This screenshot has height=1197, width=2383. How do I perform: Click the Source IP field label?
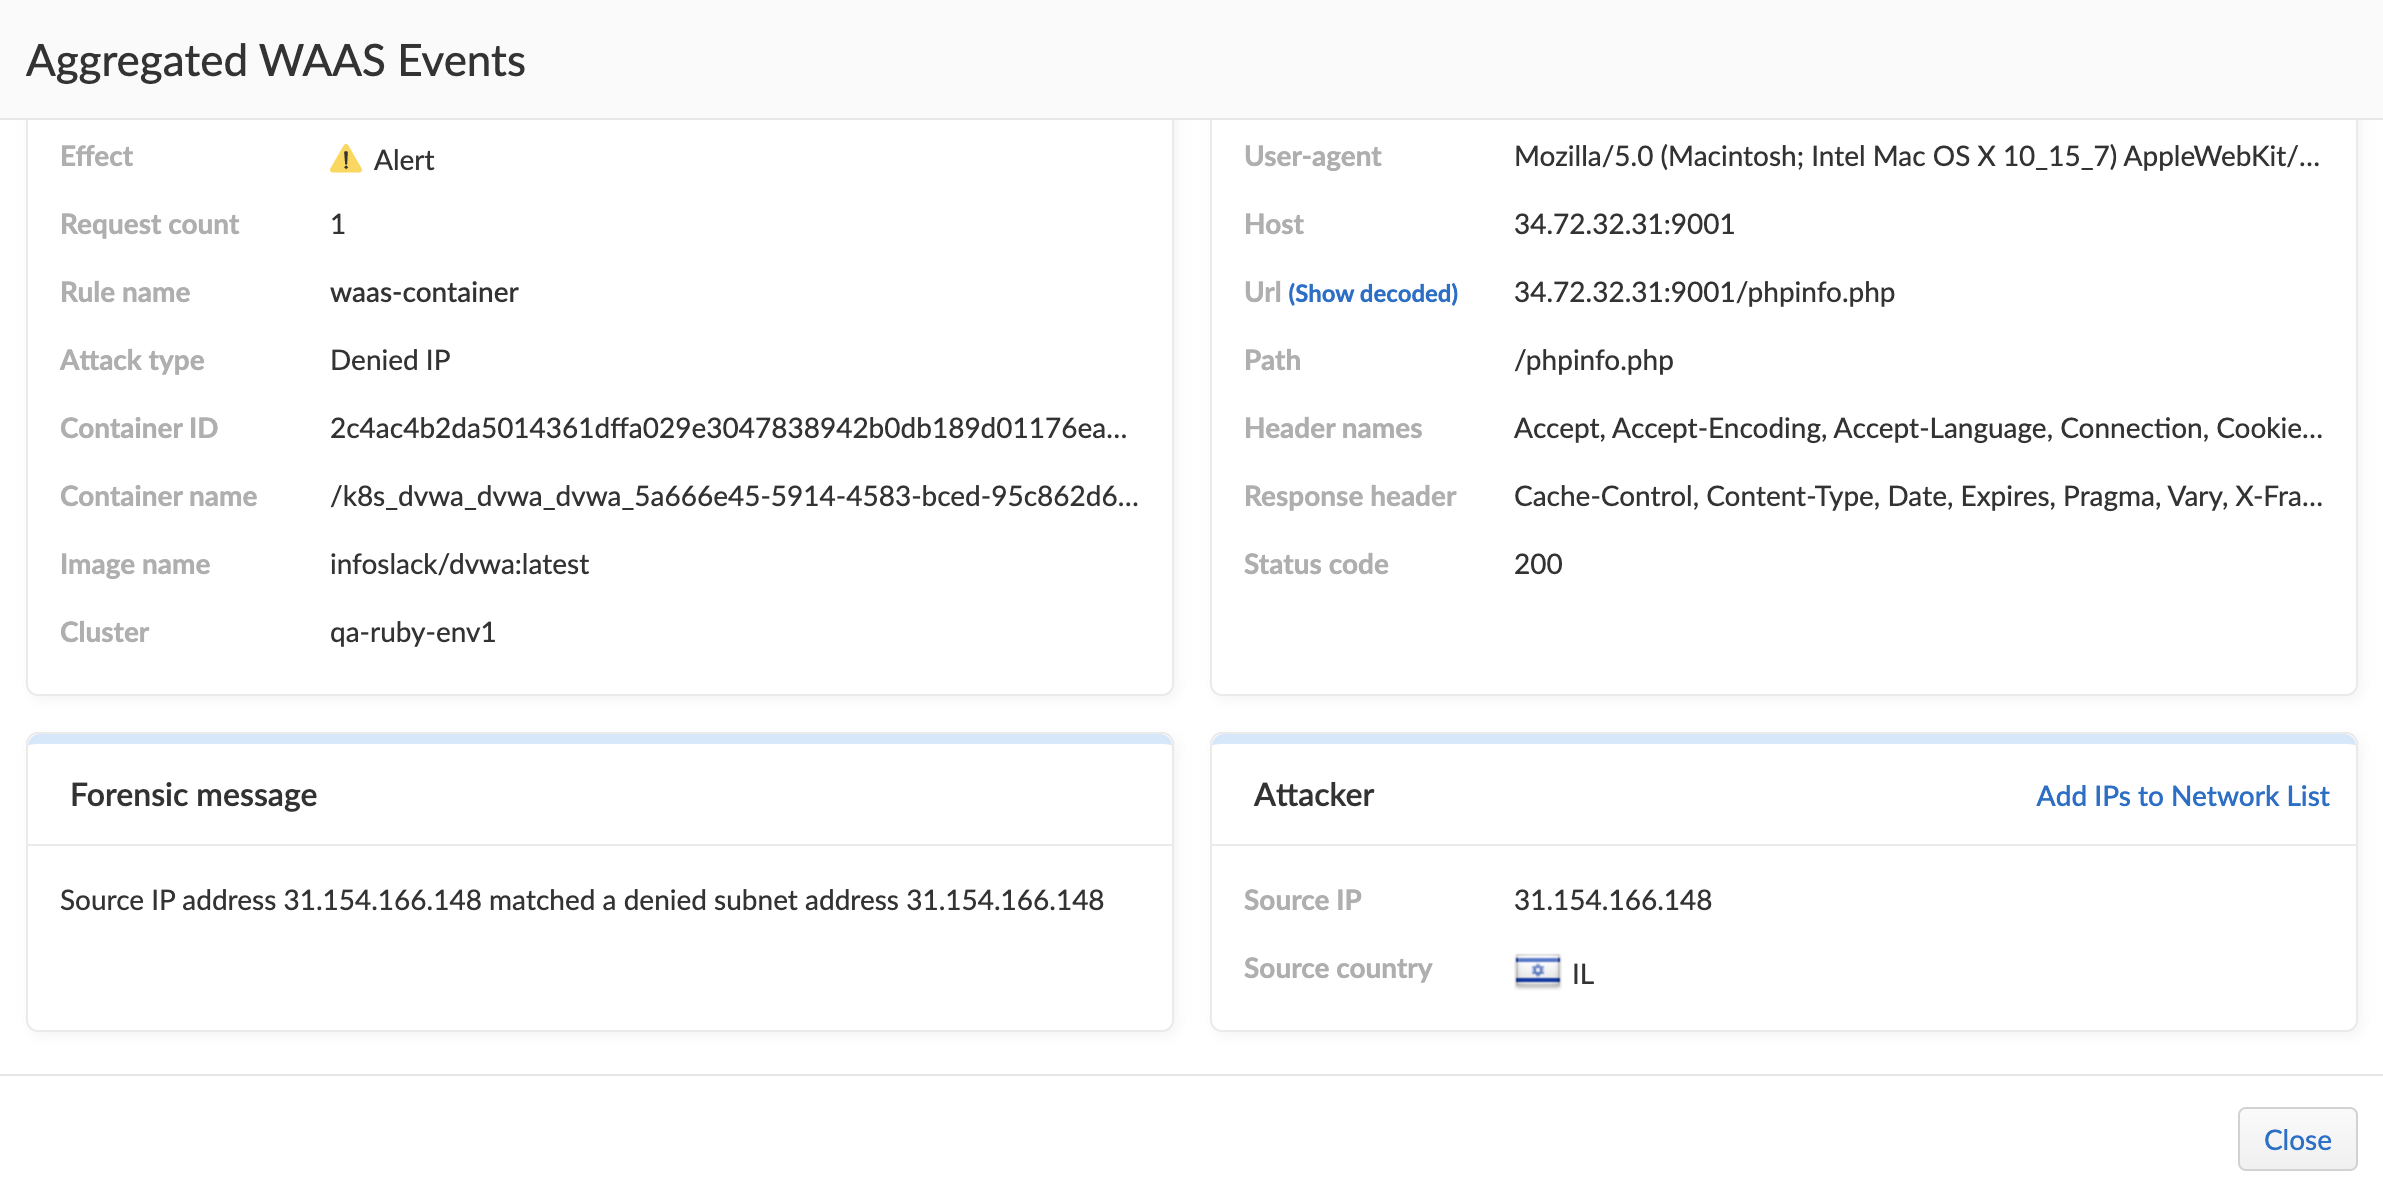click(x=1302, y=900)
